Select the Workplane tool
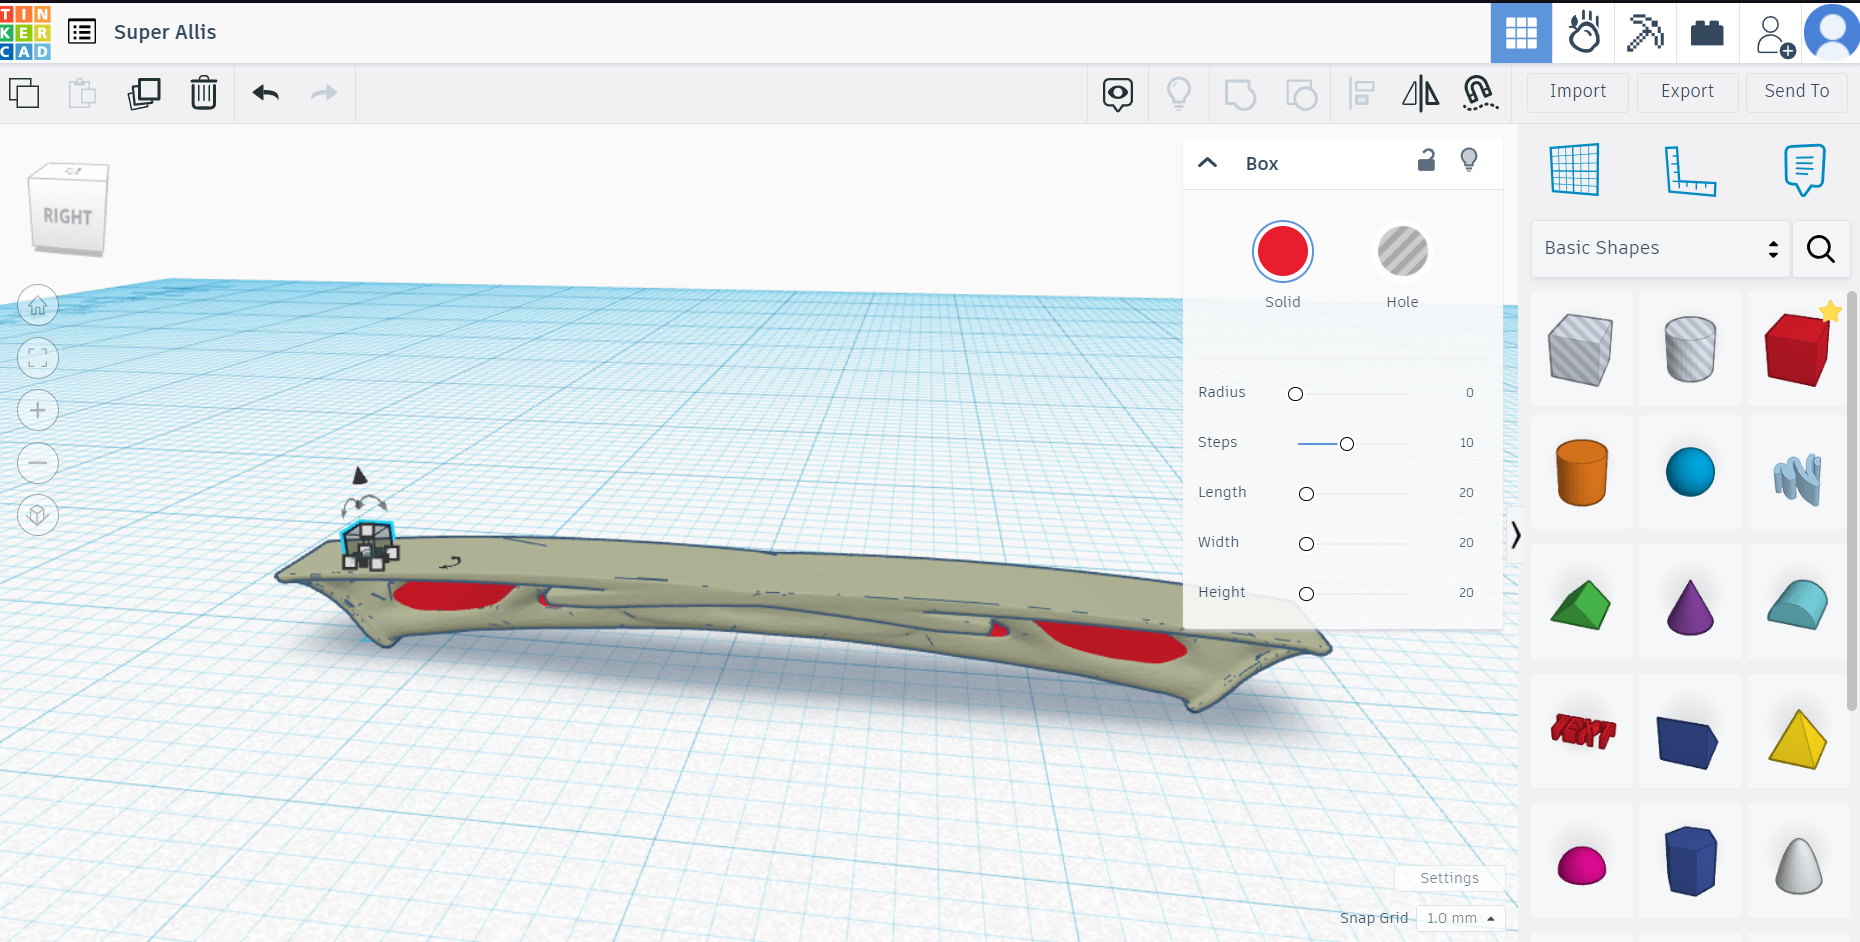The height and width of the screenshot is (942, 1860). coord(1575,169)
